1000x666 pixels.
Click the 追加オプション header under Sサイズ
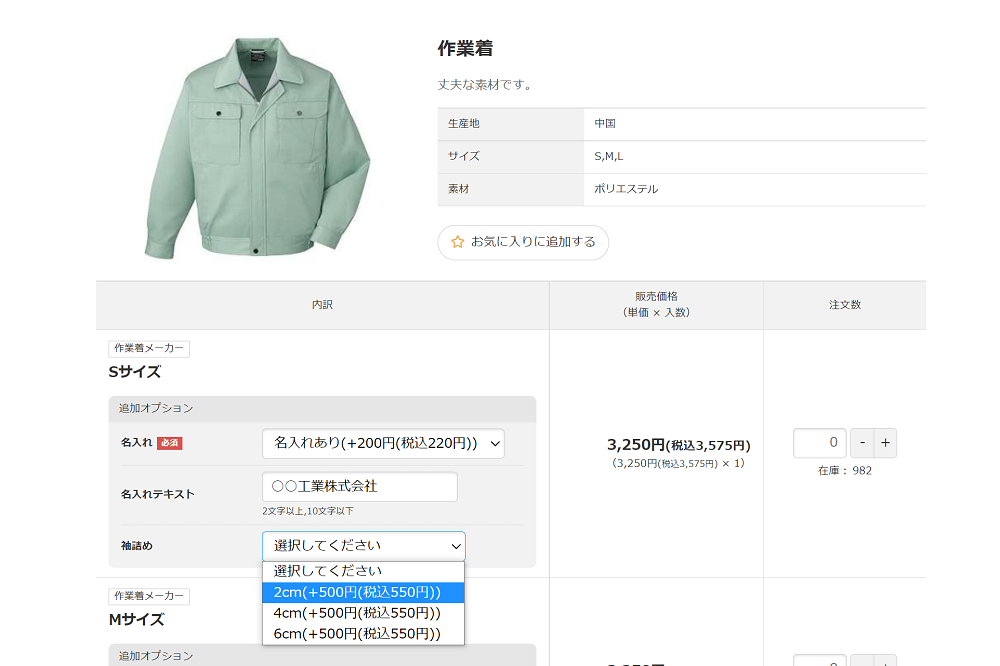point(323,408)
